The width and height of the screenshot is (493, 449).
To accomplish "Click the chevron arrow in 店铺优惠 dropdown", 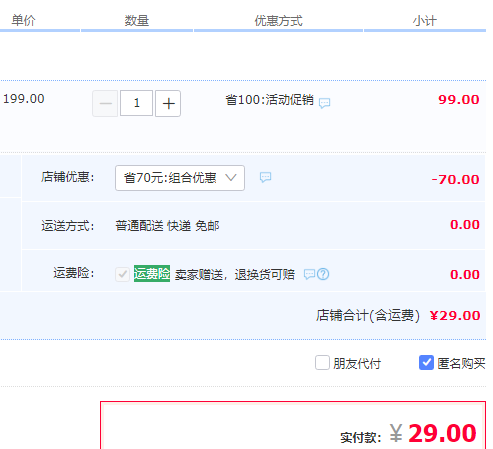I will pyautogui.click(x=231, y=178).
